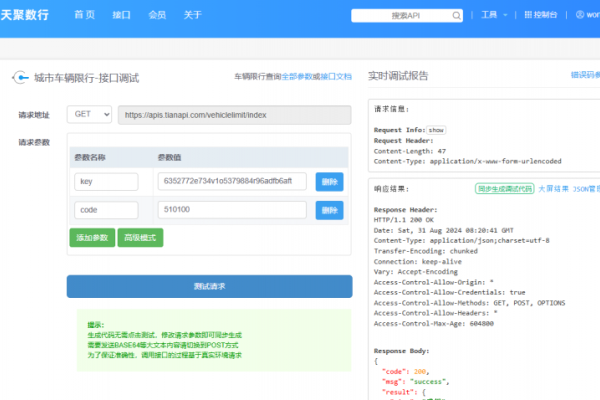Click the 510100 value field
This screenshot has width=600, height=400.
(232, 209)
